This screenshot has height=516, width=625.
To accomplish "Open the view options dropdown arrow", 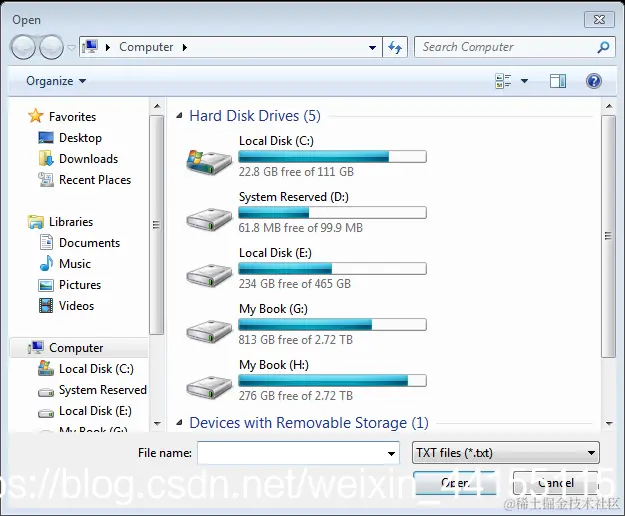I will tap(525, 81).
